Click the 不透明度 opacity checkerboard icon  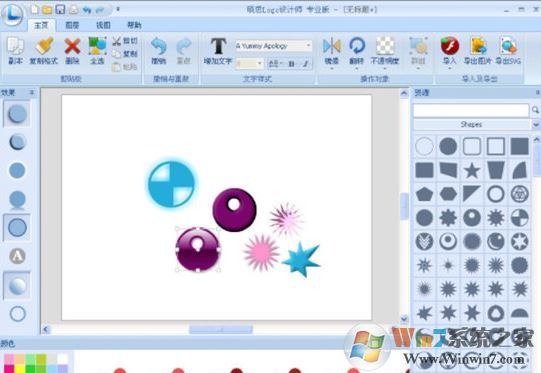385,46
